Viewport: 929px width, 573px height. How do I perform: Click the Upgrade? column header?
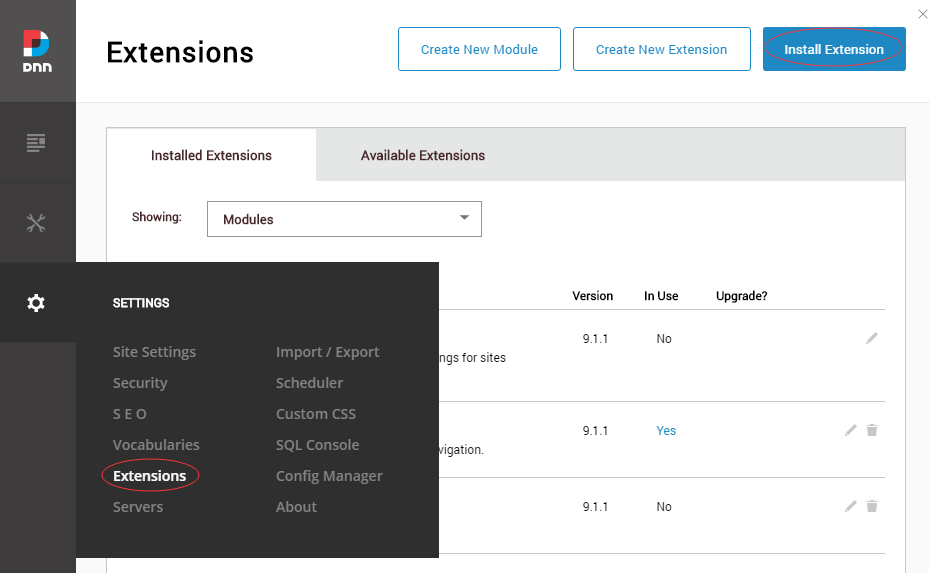(x=741, y=296)
